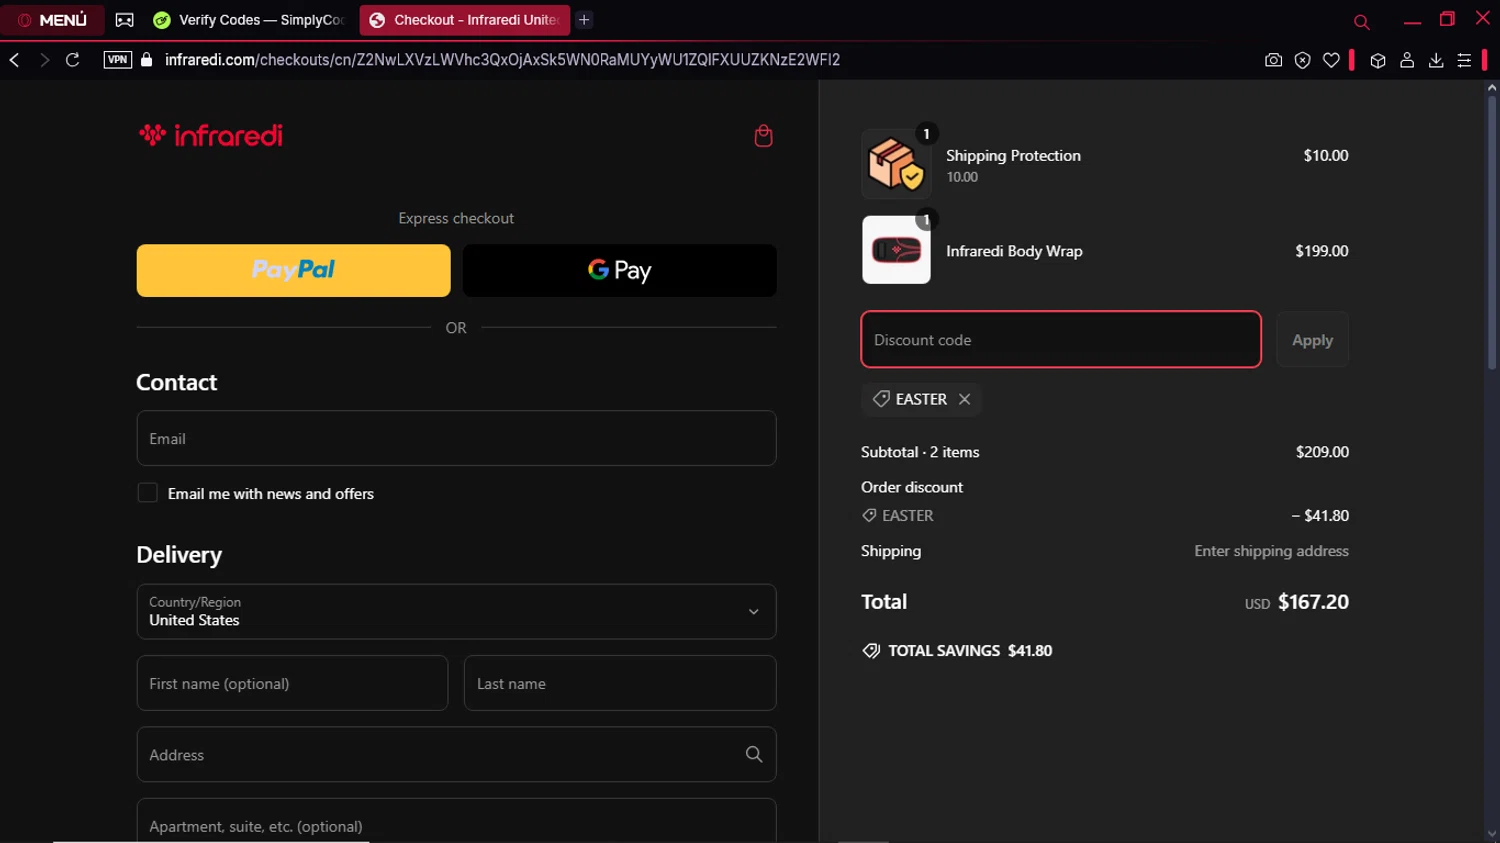This screenshot has width=1500, height=843.
Task: Go forward with the forward arrow
Action: 44,60
